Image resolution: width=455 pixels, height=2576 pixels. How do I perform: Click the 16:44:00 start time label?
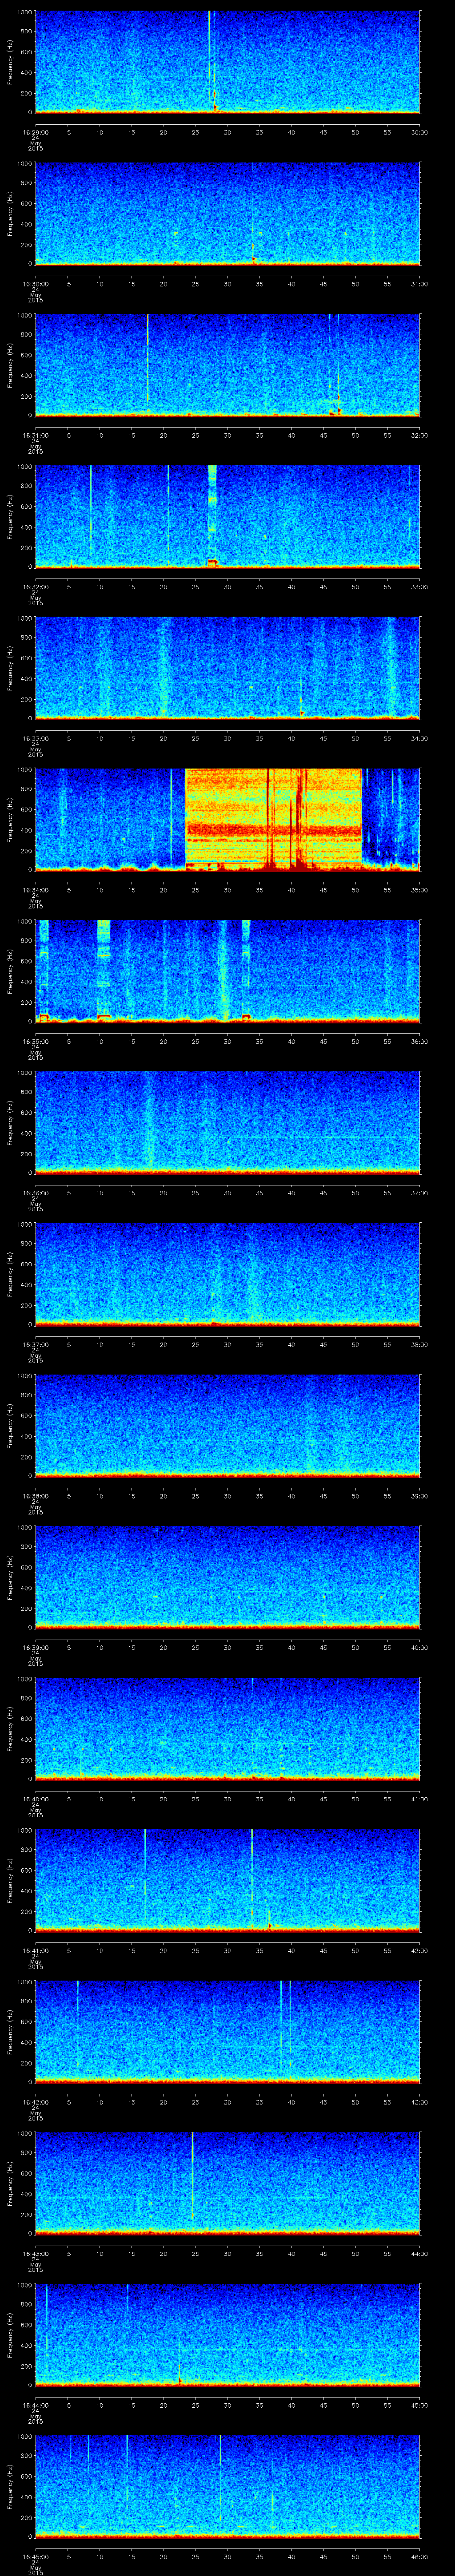point(35,2404)
